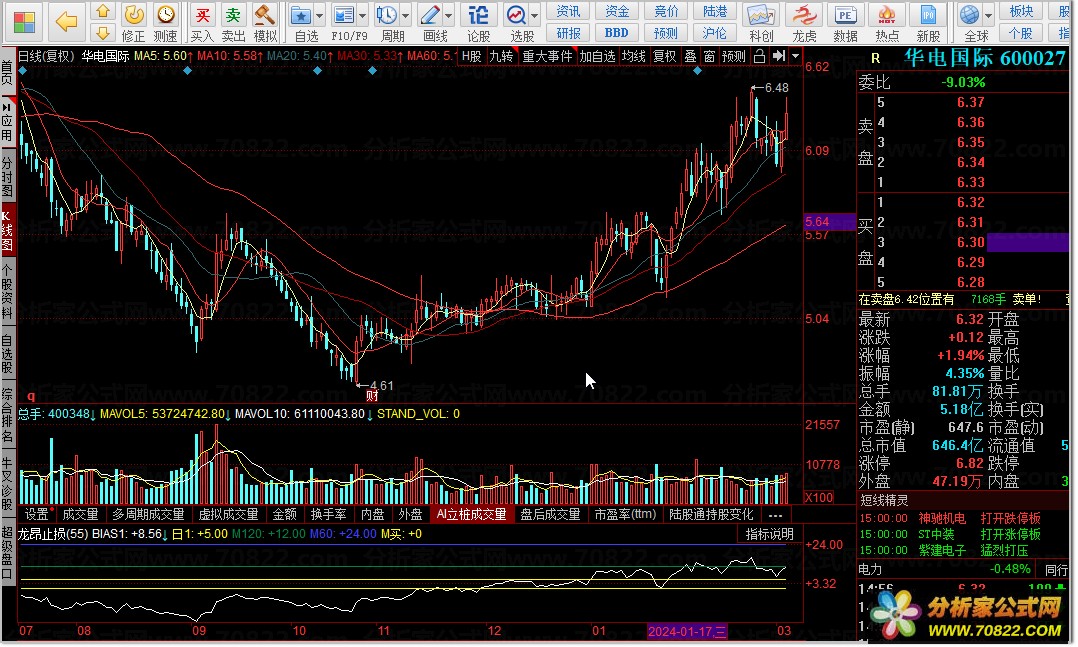This screenshot has width=1078, height=647.
Task: Select the 多周期成交量 tab
Action: [x=148, y=514]
